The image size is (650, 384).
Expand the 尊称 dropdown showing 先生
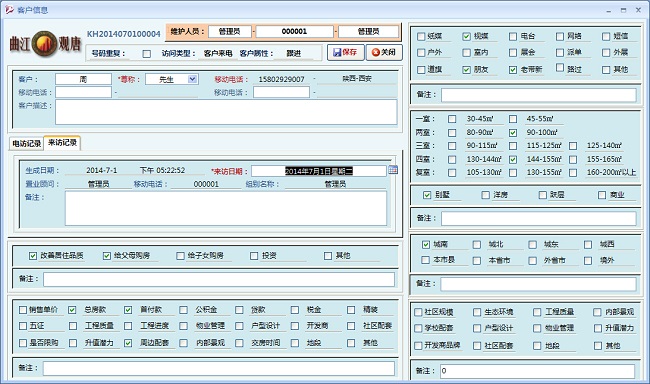[192, 79]
